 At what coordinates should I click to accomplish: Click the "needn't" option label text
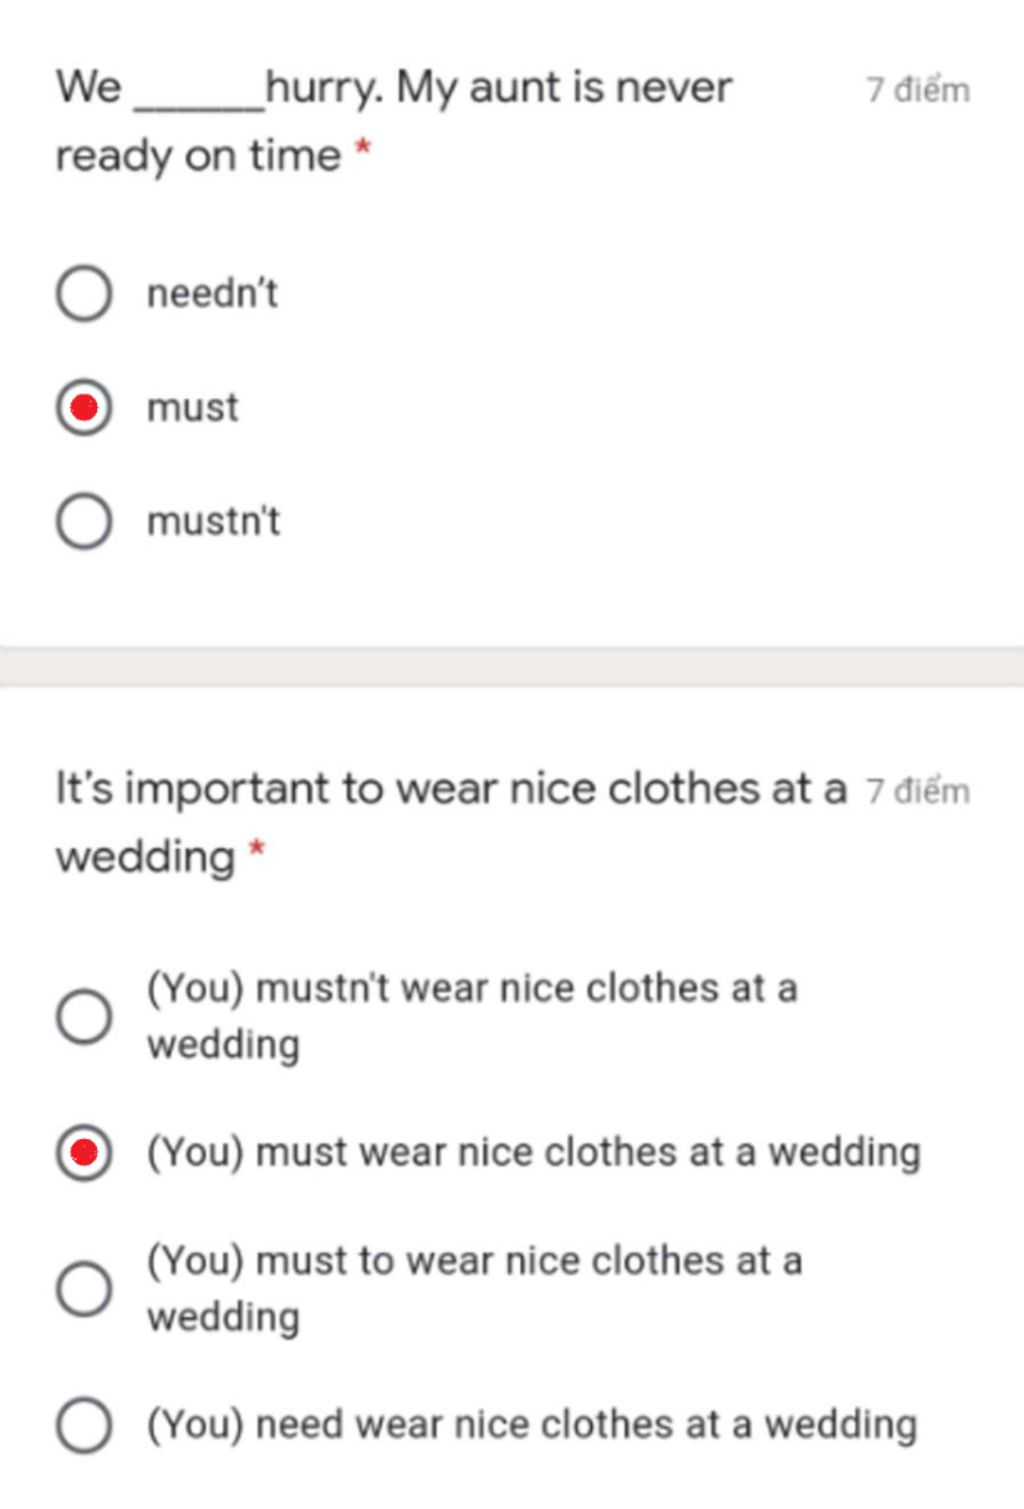pos(212,294)
